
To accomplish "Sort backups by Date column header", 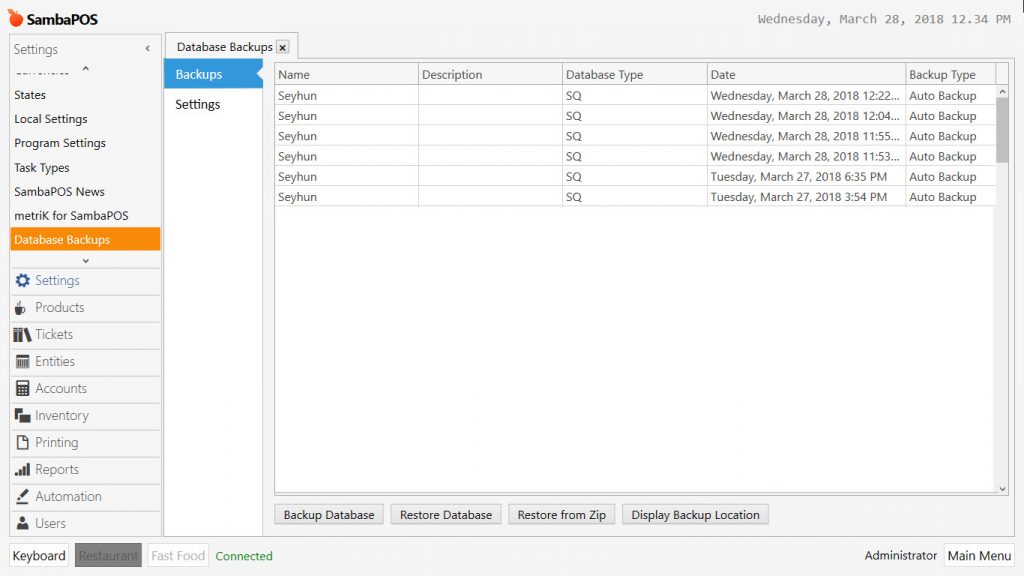I will pyautogui.click(x=807, y=74).
